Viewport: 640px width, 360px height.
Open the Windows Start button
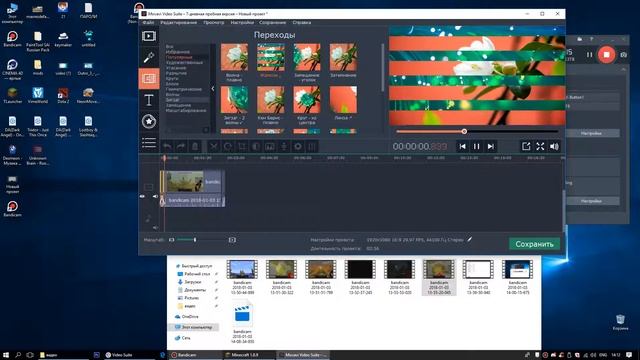pos(6,355)
